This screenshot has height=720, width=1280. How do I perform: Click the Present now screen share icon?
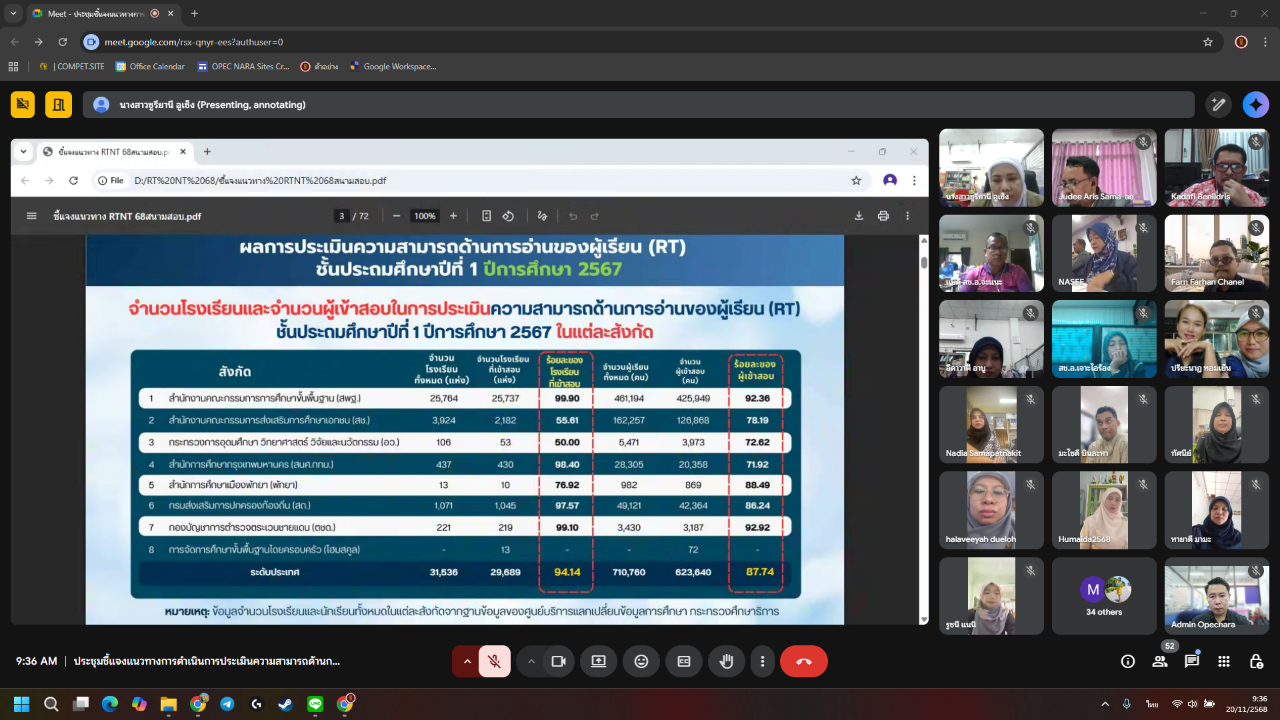tap(598, 661)
